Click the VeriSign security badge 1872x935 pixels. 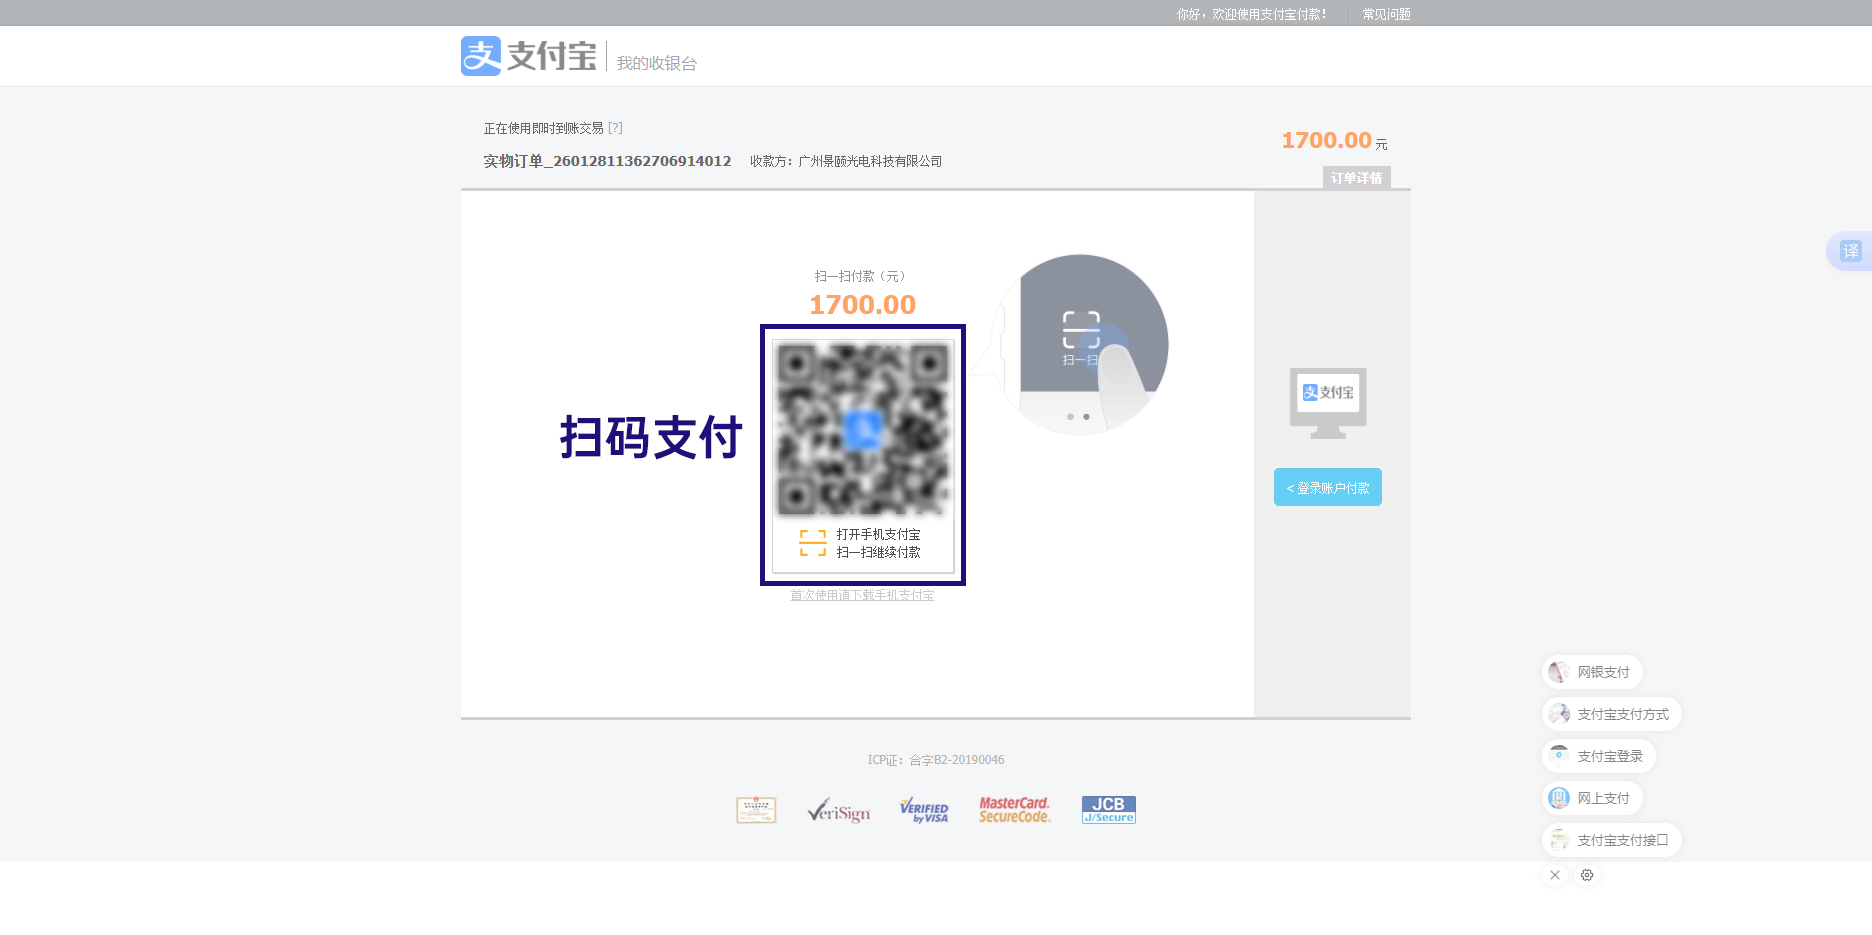point(838,810)
